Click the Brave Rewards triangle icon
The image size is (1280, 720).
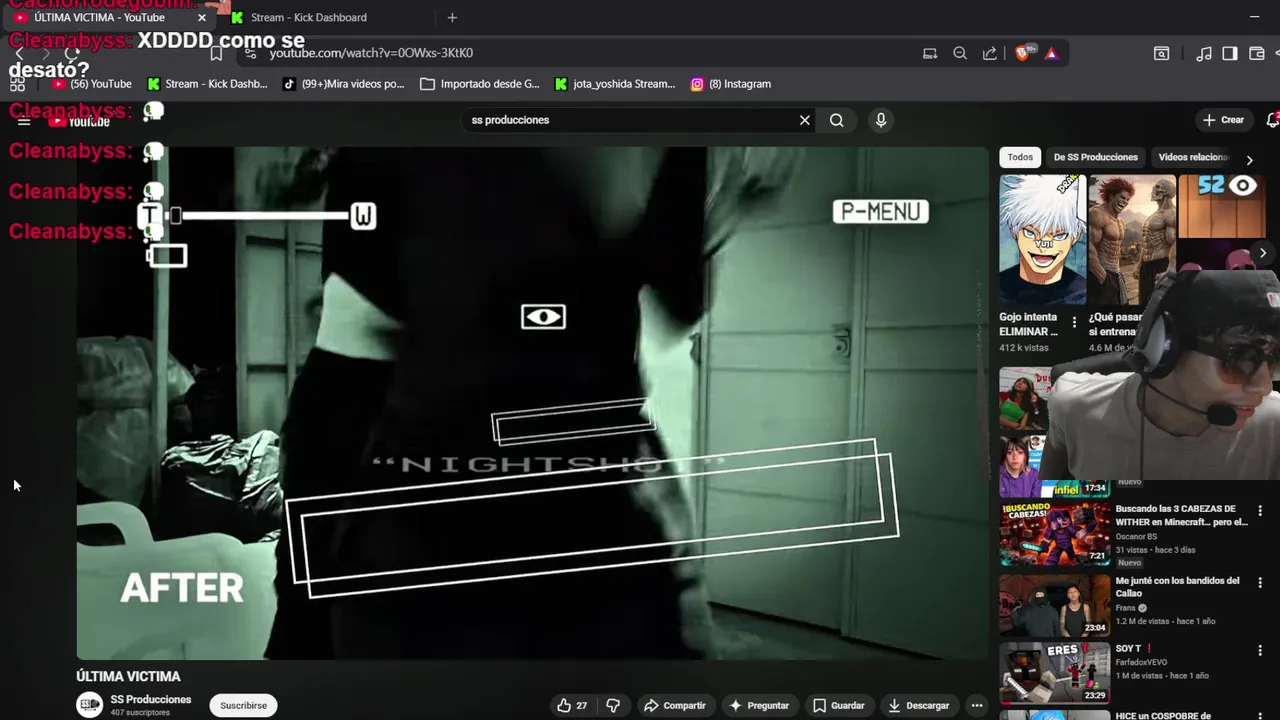pyautogui.click(x=1051, y=53)
